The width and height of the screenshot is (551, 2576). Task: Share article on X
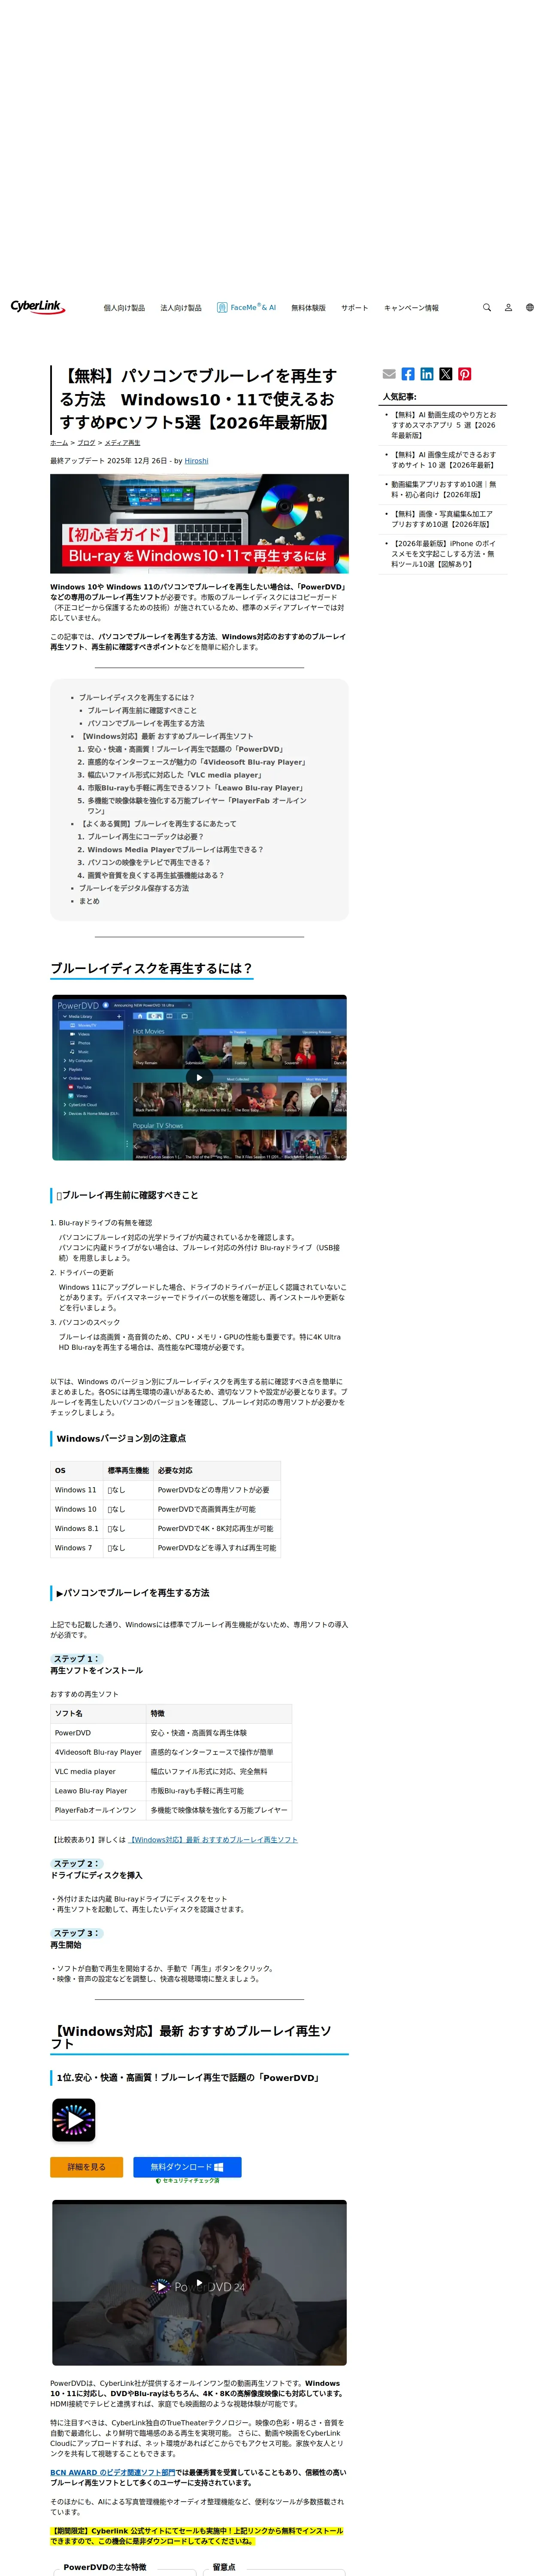[x=446, y=374]
